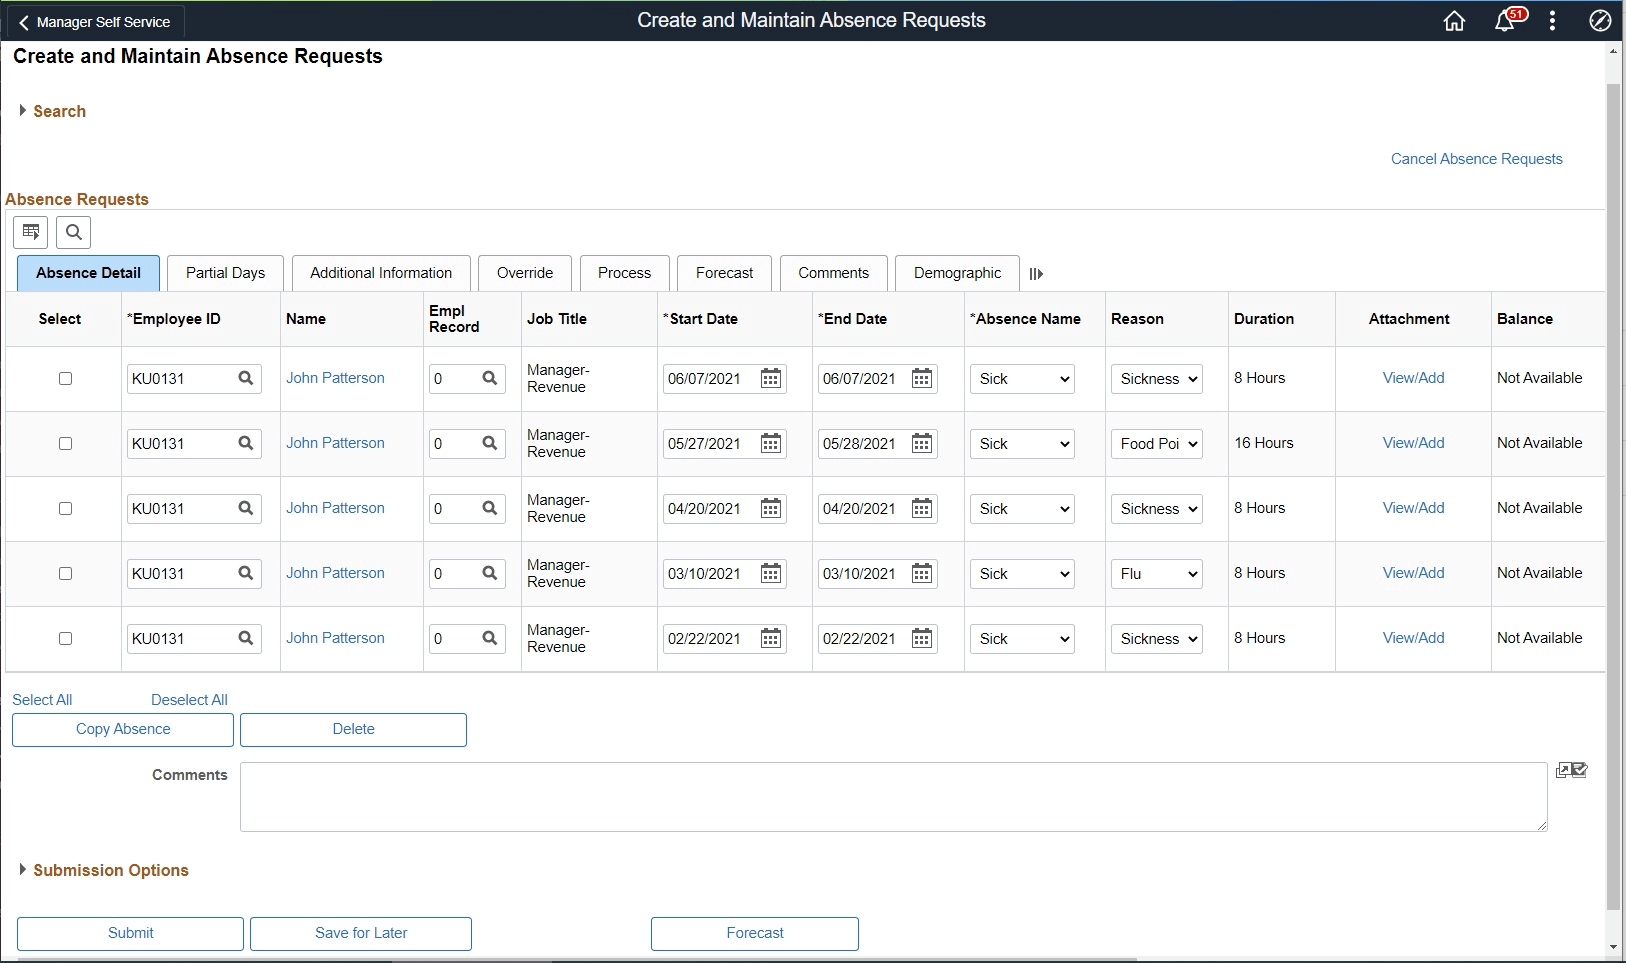Image resolution: width=1626 pixels, height=963 pixels.
Task: Check the select checkbox for the 02/22/2021 absence
Action: click(x=64, y=638)
